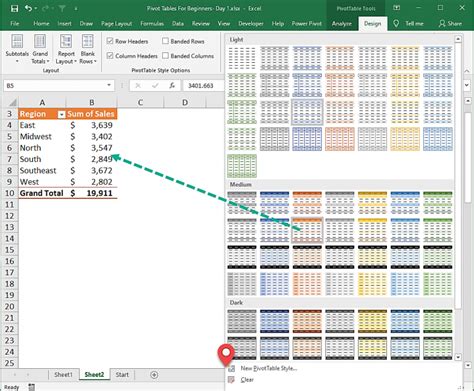
Task: Click the Undo arrow icon
Action: coord(28,8)
